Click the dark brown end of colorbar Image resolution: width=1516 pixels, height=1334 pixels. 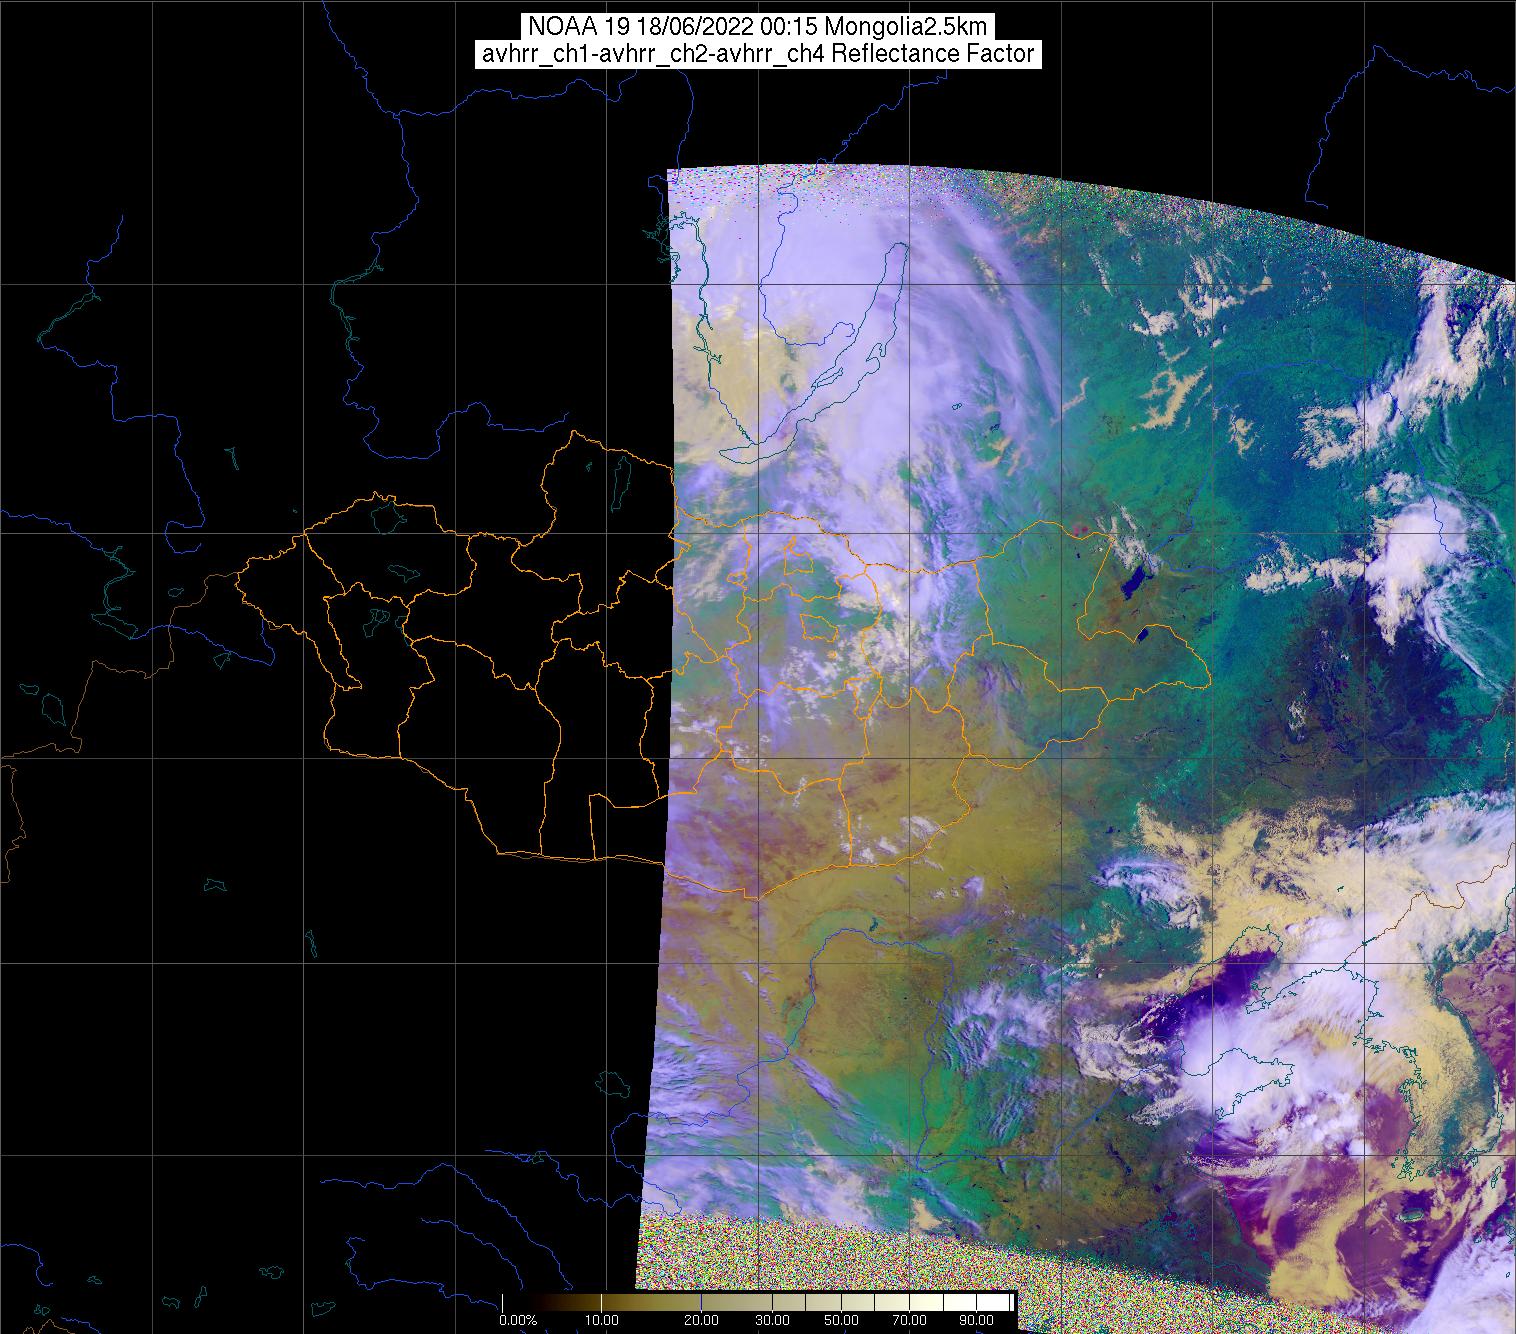[x=510, y=1301]
